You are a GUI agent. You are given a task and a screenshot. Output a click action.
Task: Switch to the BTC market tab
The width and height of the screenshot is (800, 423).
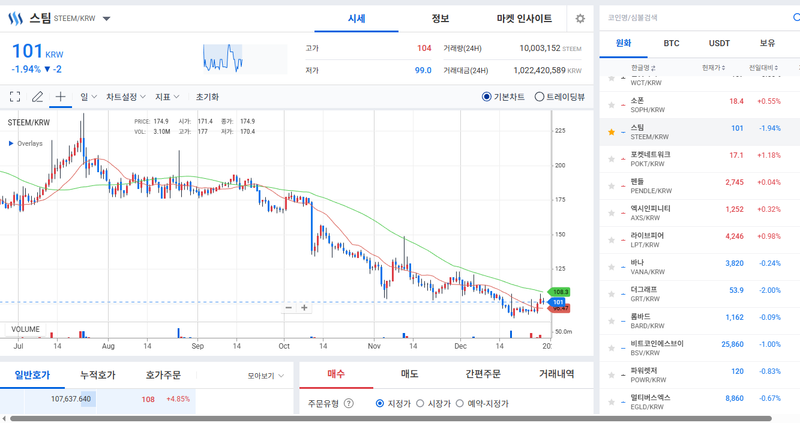pos(671,44)
